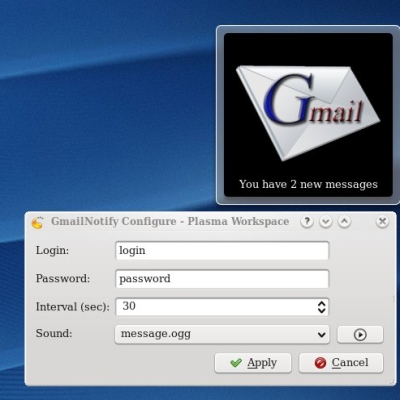The width and height of the screenshot is (400, 400).
Task: Minimize dialog with the down-chevron title button
Action: click(326, 221)
